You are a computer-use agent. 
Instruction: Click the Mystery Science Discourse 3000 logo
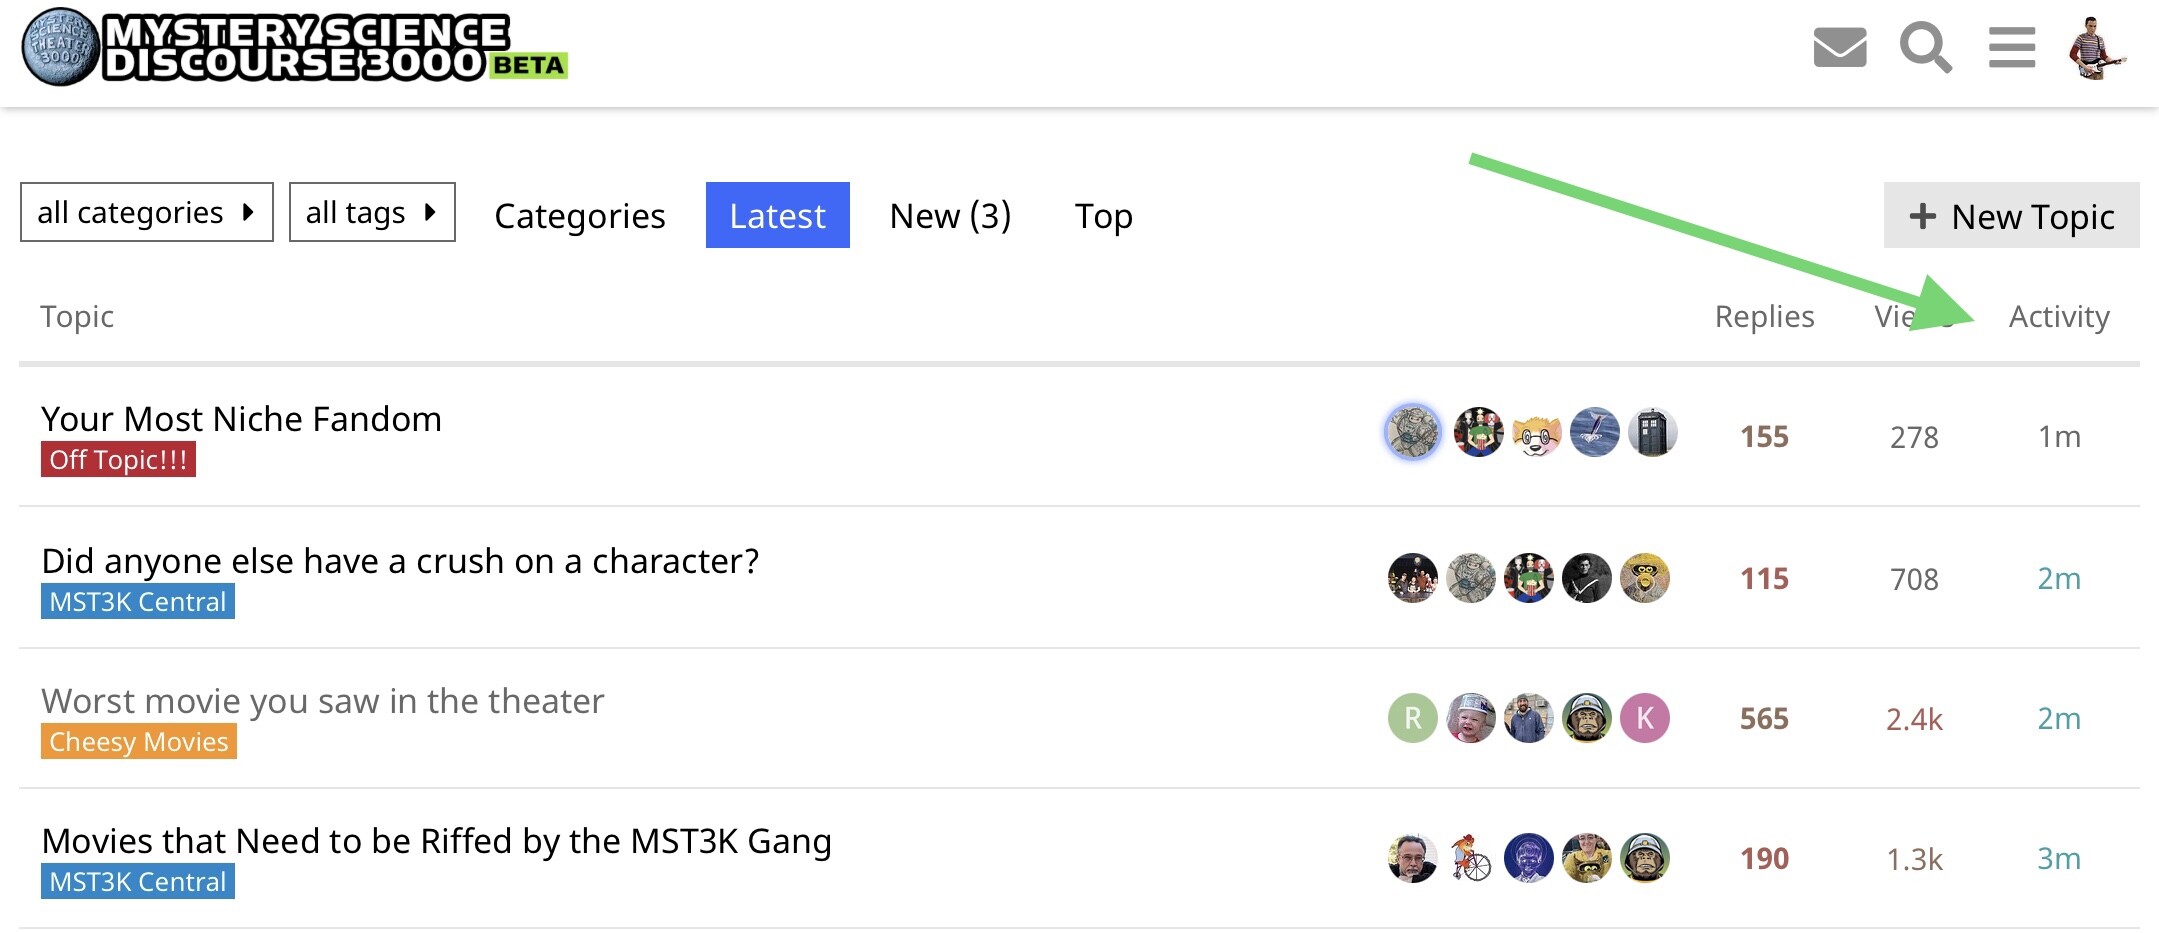295,47
